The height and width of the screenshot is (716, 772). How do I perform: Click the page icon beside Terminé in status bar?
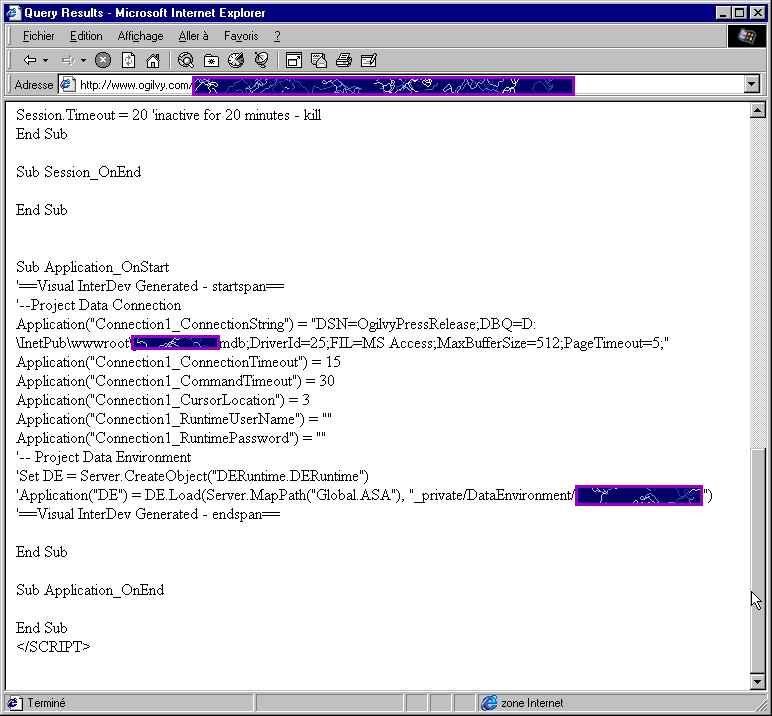pyautogui.click(x=13, y=703)
